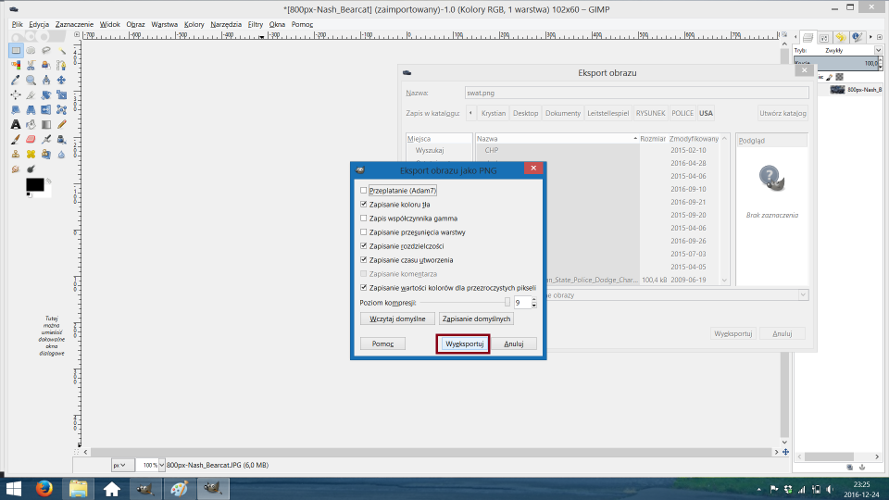Switch to the Undo History dock tab
The image size is (889, 500).
point(840,37)
